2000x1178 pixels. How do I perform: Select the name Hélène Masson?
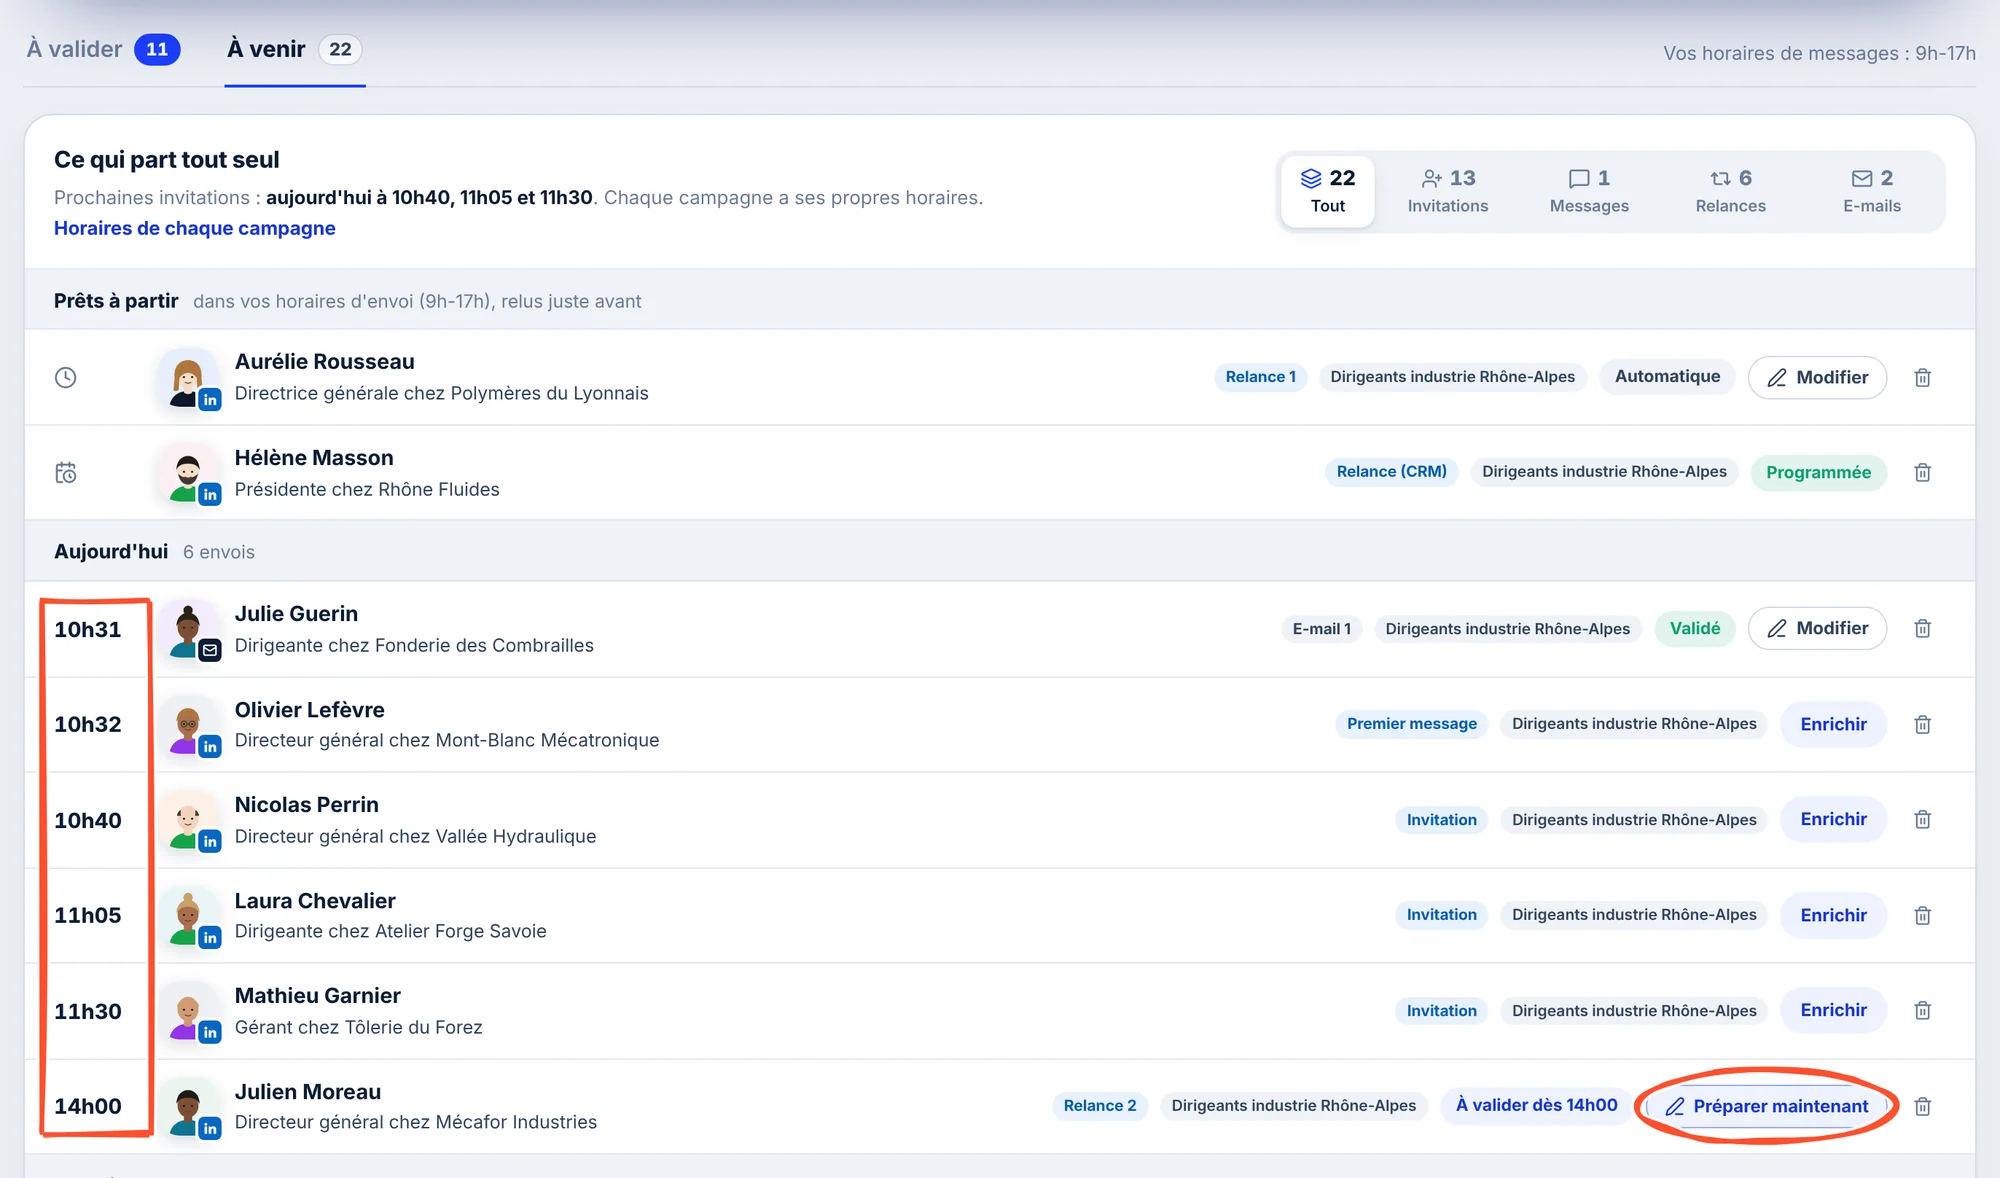(314, 458)
